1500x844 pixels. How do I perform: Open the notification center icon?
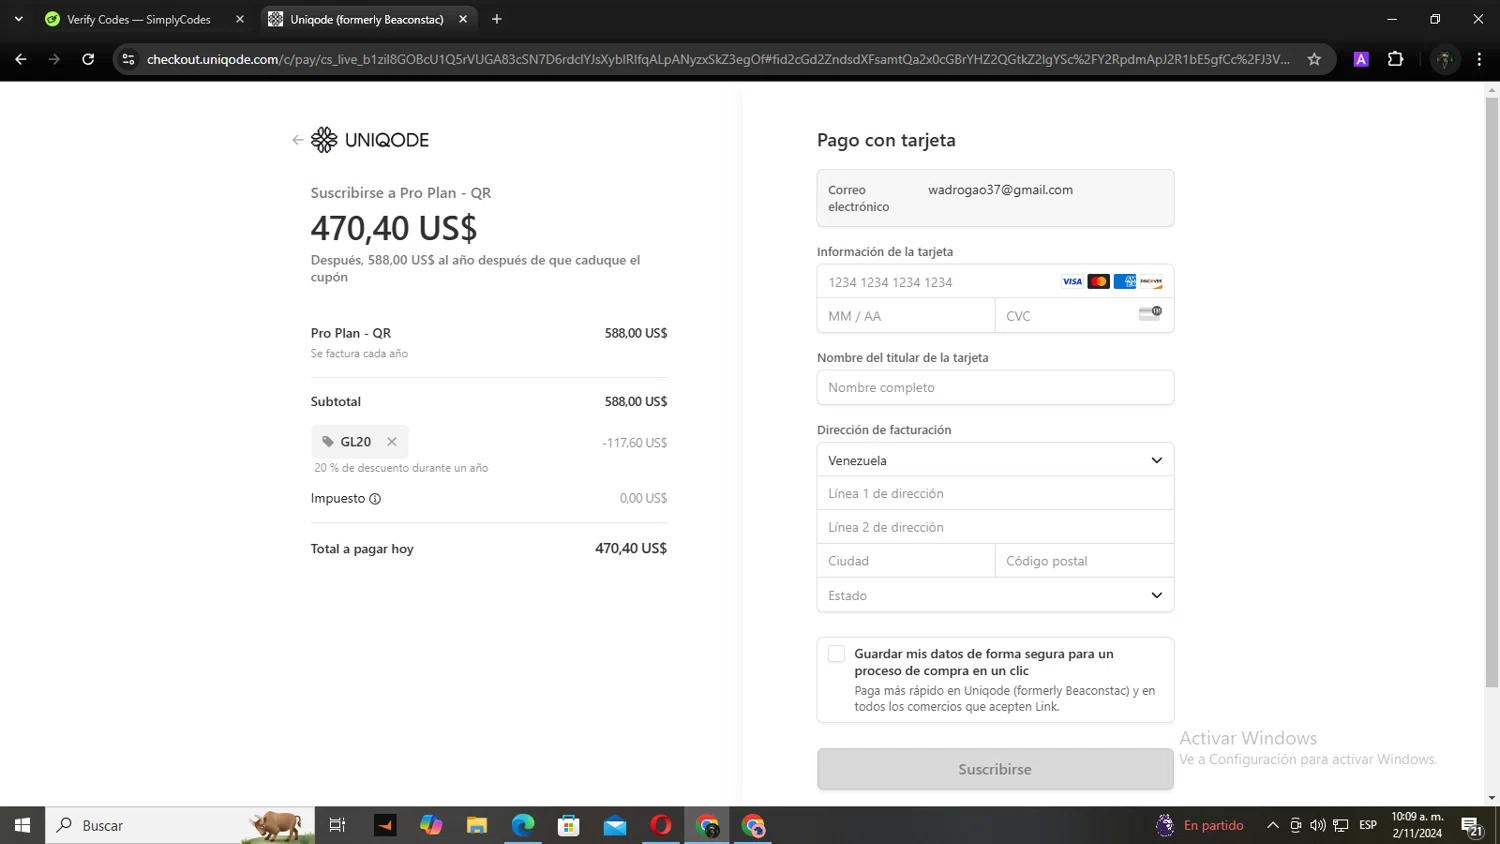pyautogui.click(x=1472, y=826)
